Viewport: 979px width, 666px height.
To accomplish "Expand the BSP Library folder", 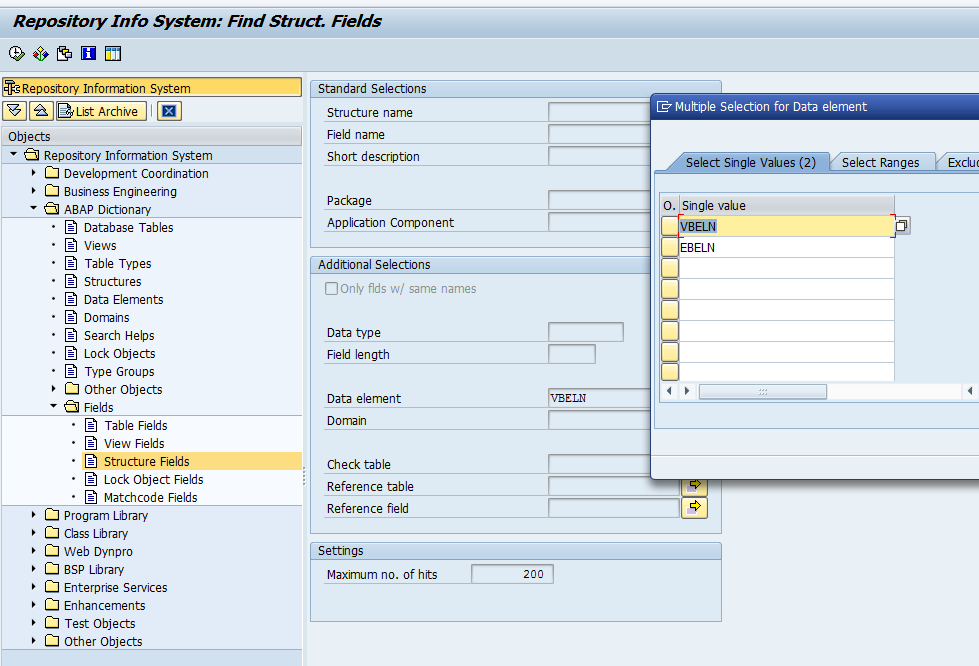I will 34,569.
